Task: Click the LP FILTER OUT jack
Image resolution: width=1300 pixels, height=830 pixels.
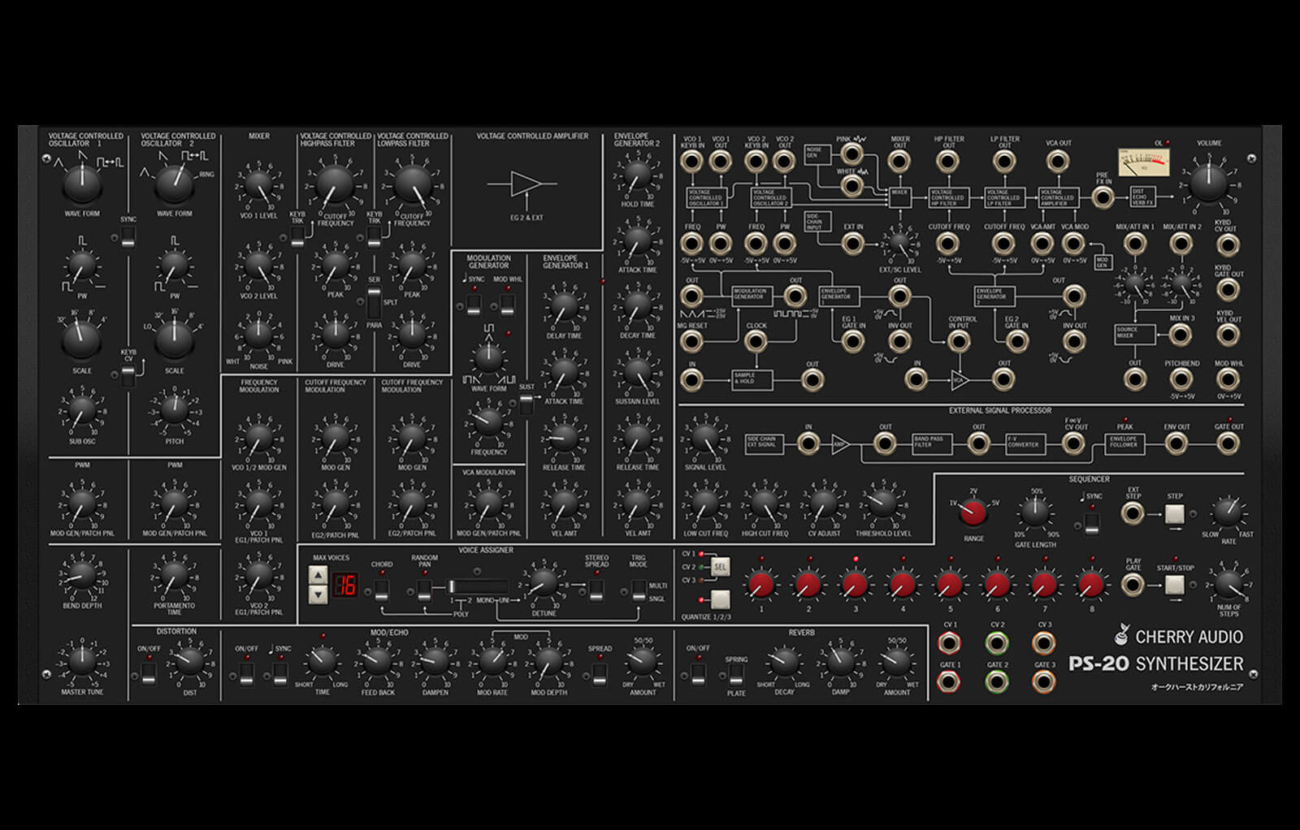Action: pos(1004,161)
